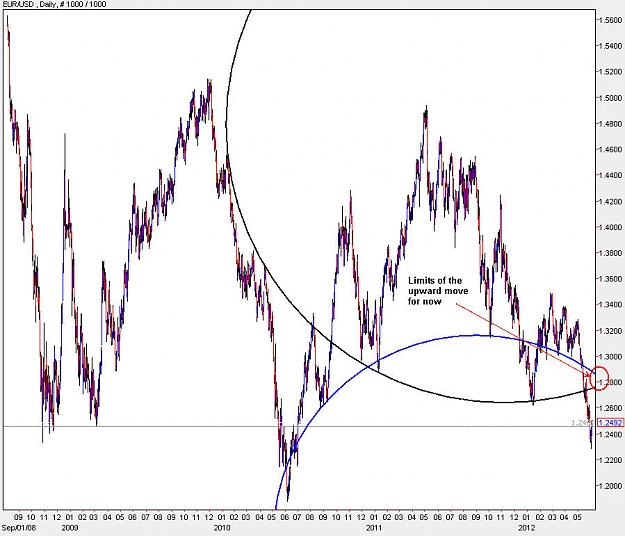Select the 1.3600 price level label
This screenshot has width=625, height=536.
(x=611, y=279)
